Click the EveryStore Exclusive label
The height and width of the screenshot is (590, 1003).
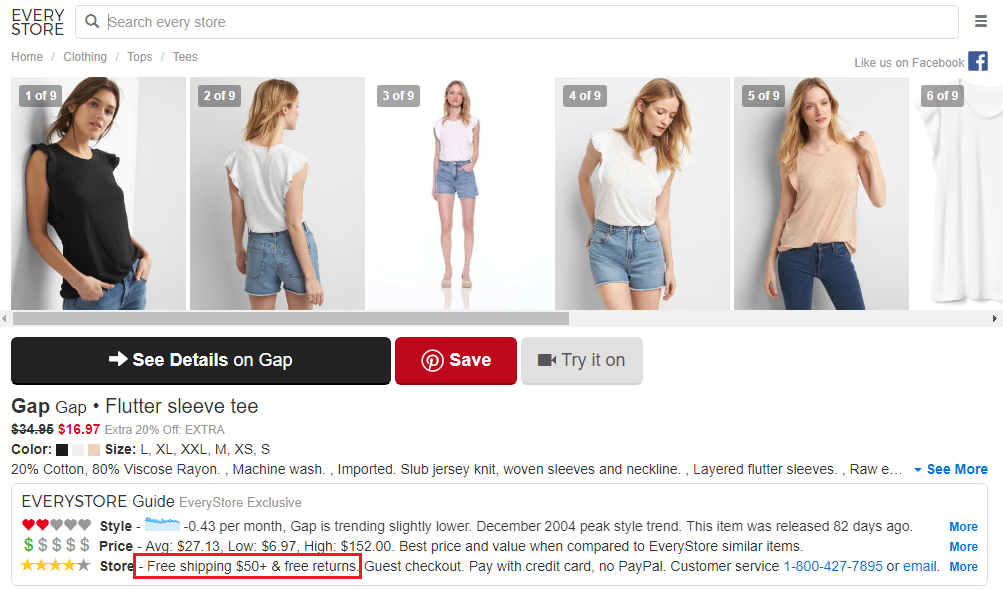click(241, 502)
